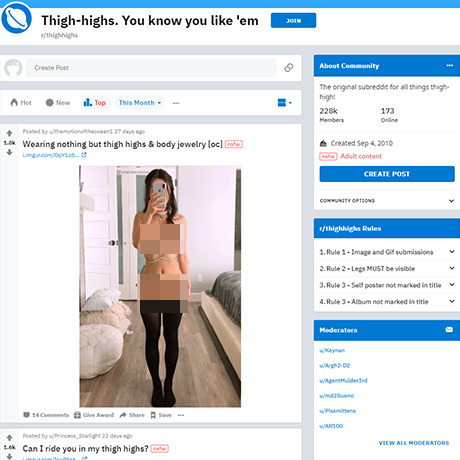Open the card view layout dropdown
The height and width of the screenshot is (460, 460).
[x=284, y=103]
